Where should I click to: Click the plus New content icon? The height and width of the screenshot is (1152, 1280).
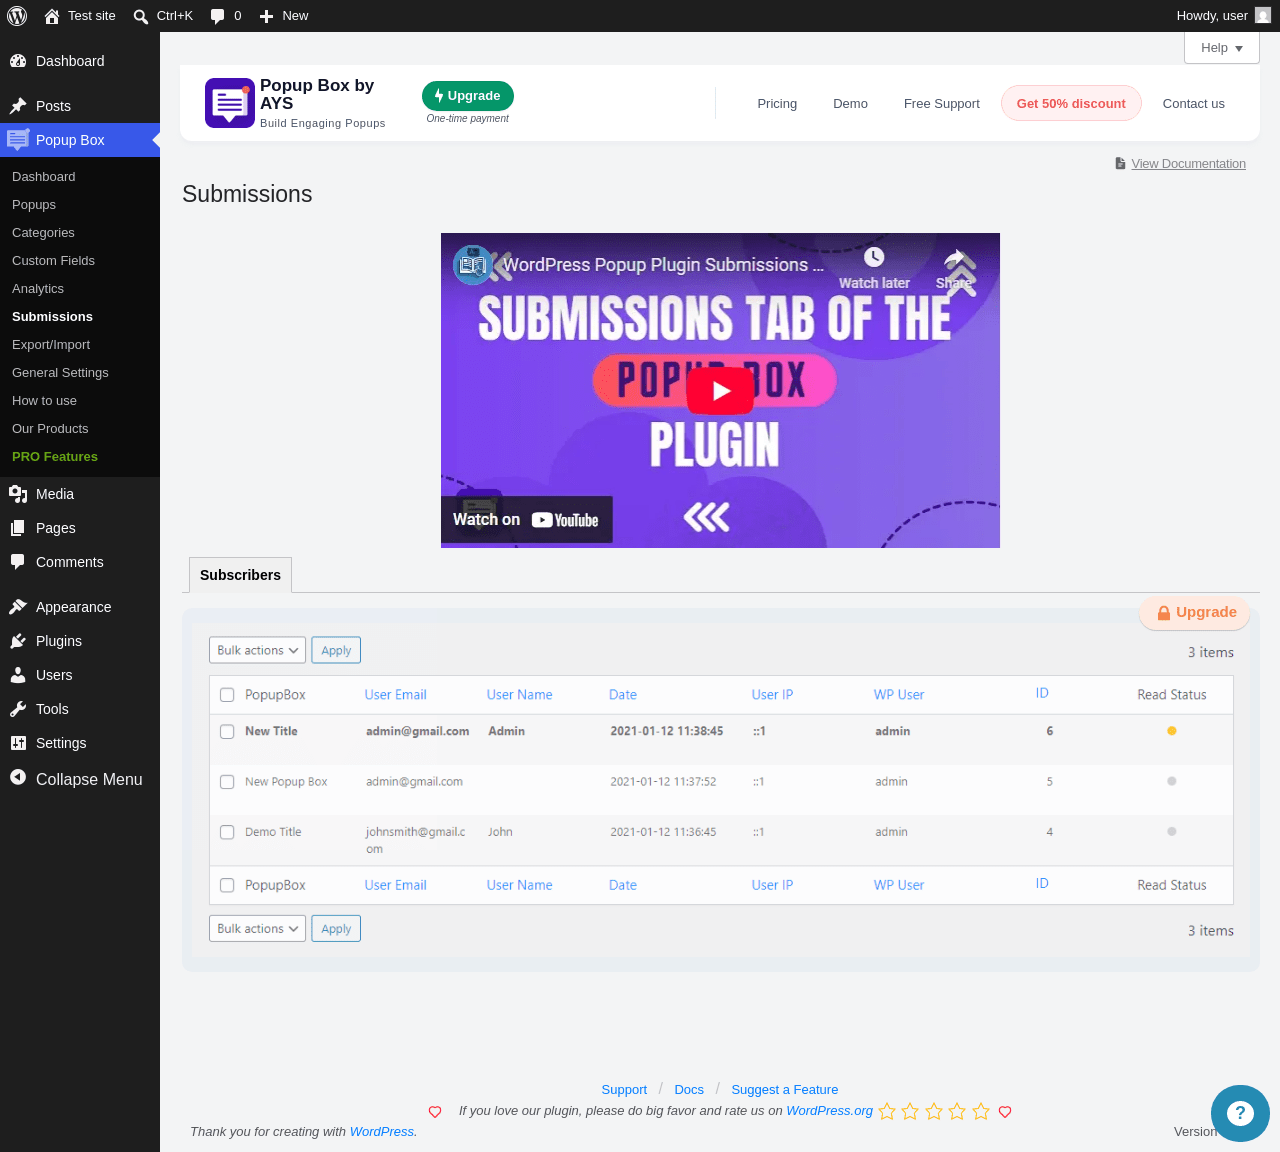click(x=266, y=16)
